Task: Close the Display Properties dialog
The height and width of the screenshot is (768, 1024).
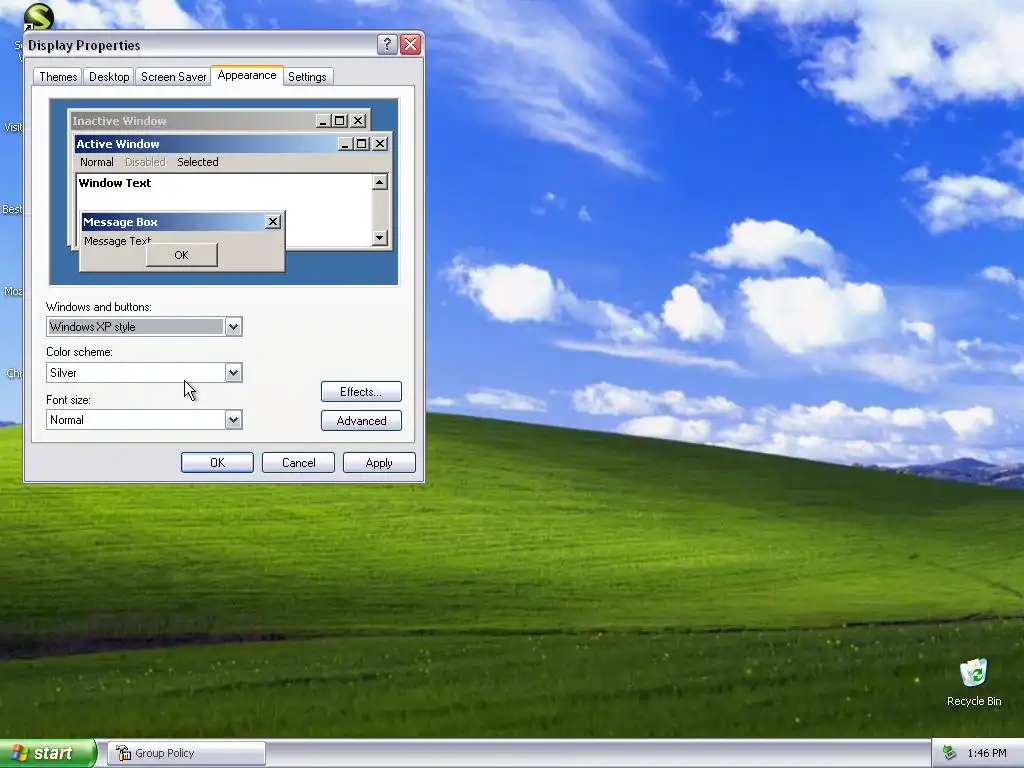Action: pos(410,44)
